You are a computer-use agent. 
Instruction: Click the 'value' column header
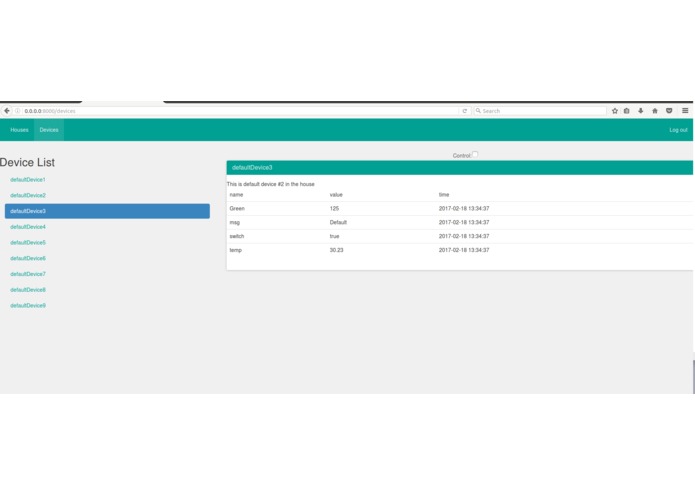(336, 194)
